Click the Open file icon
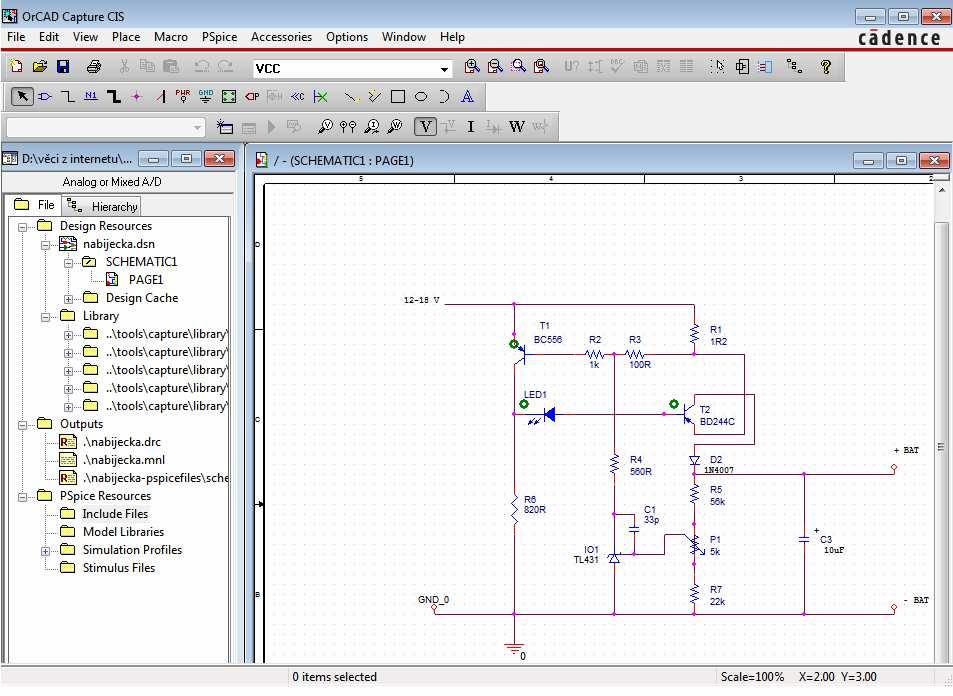Viewport: 953px width, 696px height. [40, 67]
